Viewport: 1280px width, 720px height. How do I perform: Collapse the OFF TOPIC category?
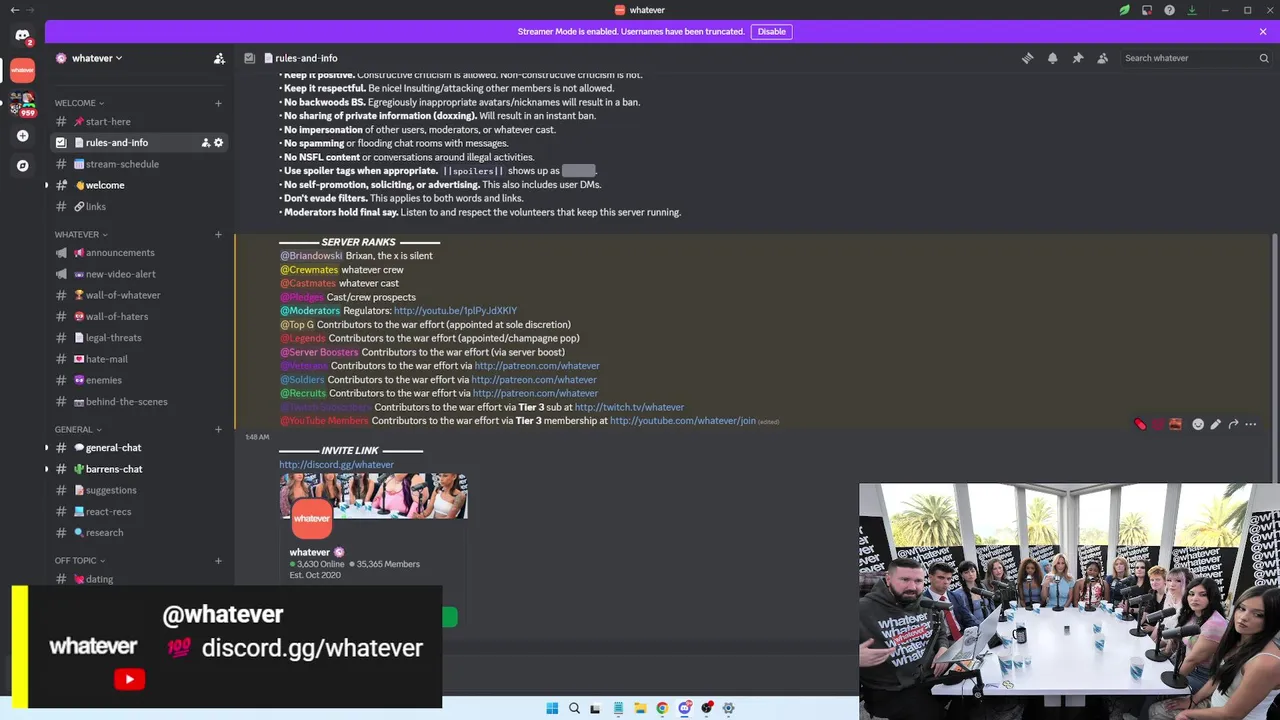(80, 561)
